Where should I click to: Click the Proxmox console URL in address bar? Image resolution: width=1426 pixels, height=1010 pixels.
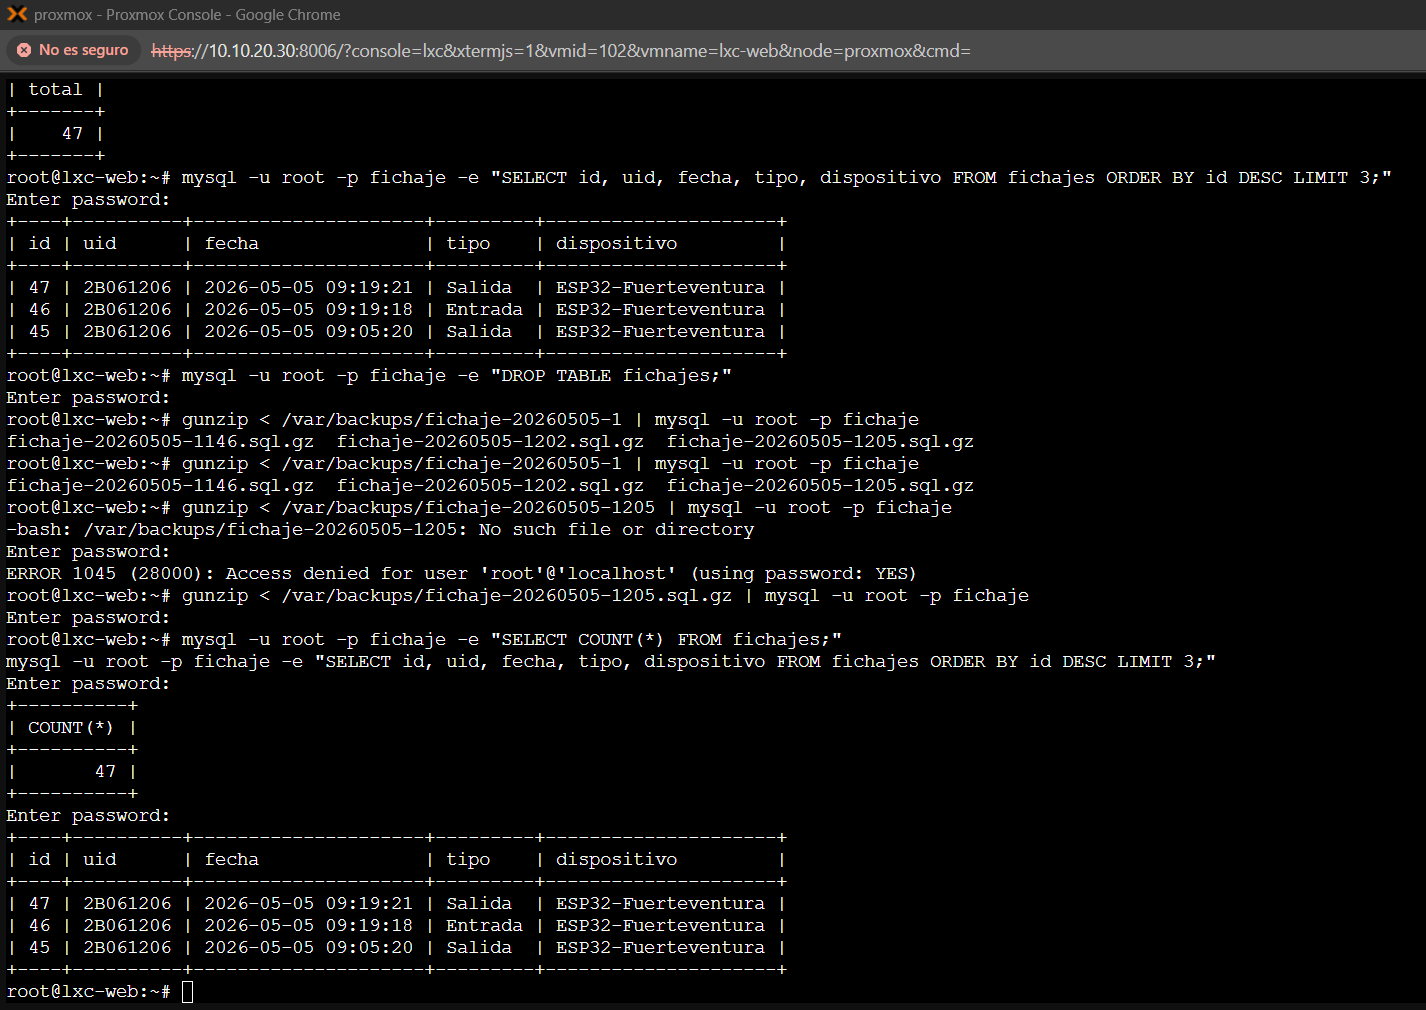tap(561, 51)
